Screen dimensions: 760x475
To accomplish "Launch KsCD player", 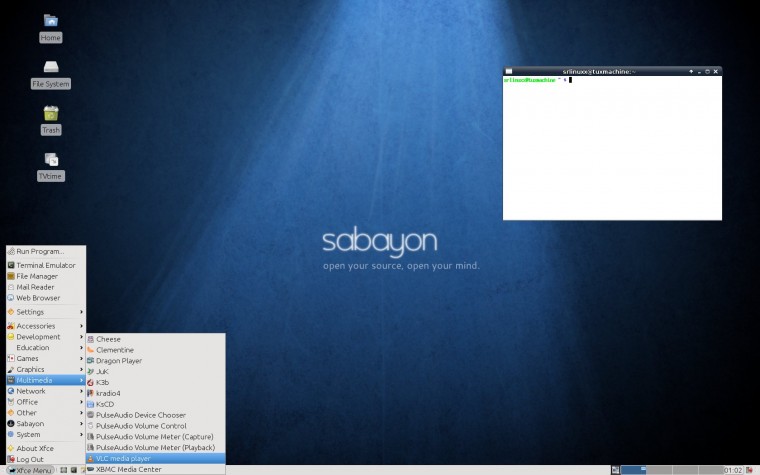I will pyautogui.click(x=156, y=404).
